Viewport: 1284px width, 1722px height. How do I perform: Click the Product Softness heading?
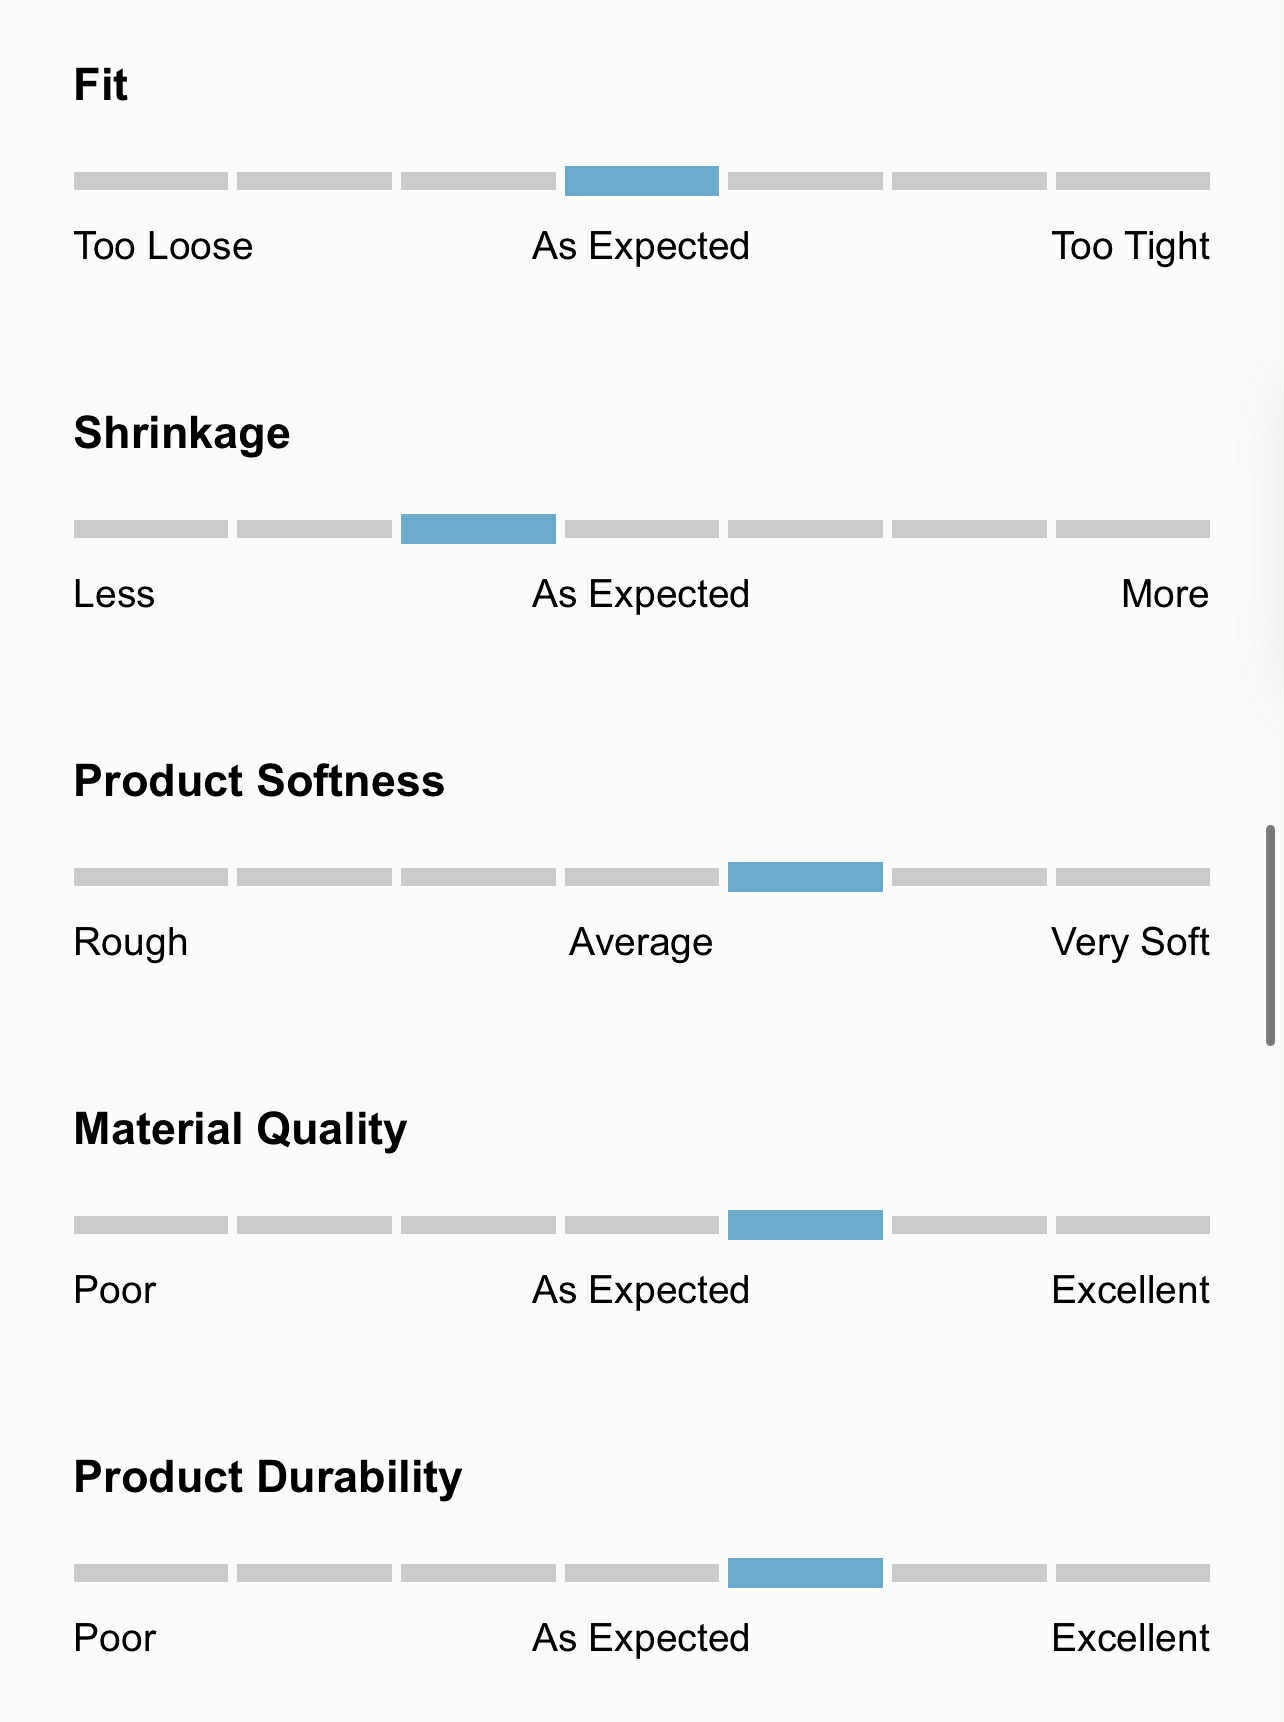259,781
